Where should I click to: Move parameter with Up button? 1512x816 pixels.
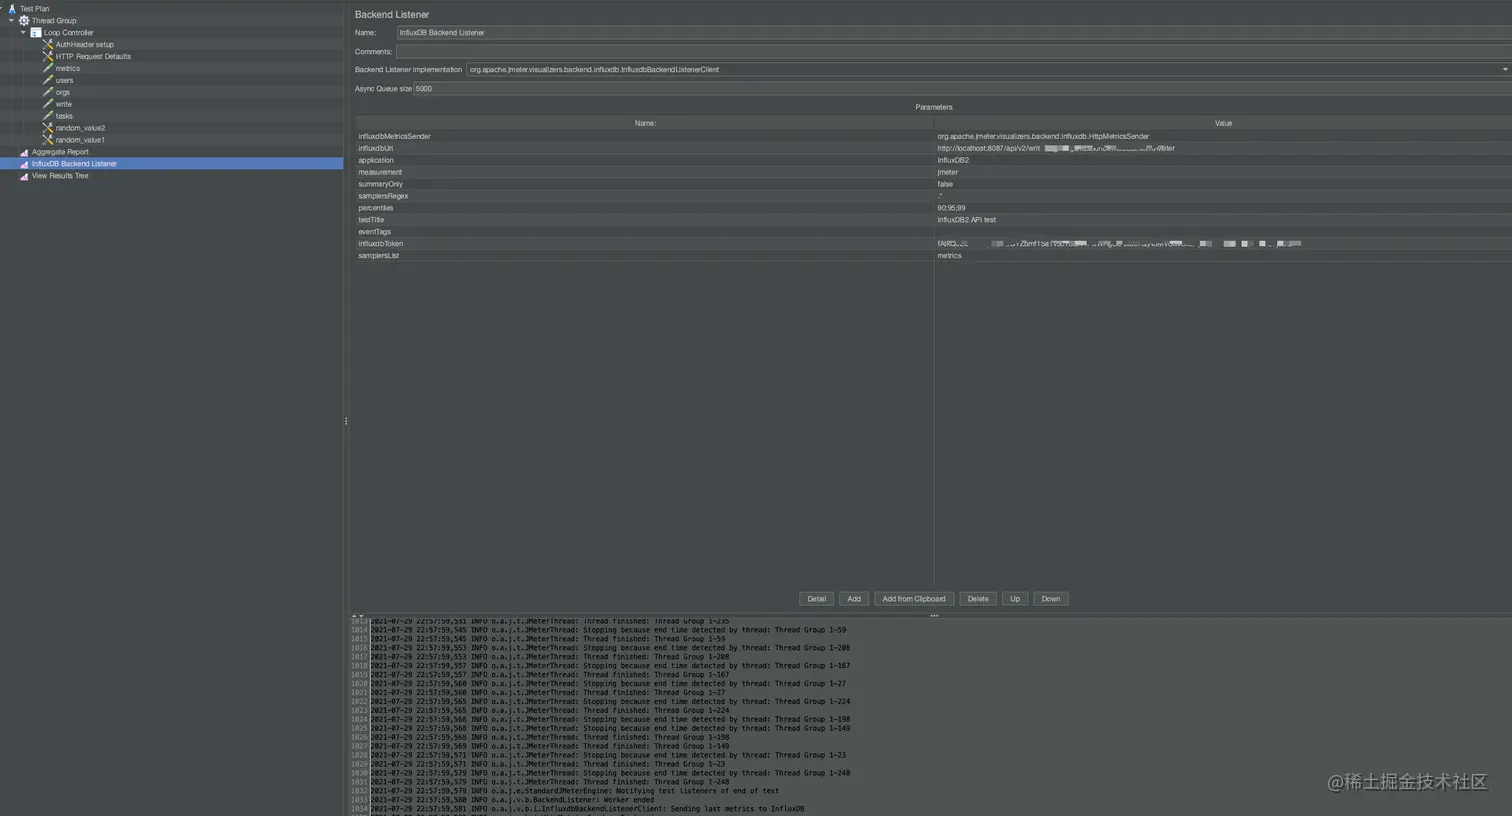click(x=1015, y=599)
